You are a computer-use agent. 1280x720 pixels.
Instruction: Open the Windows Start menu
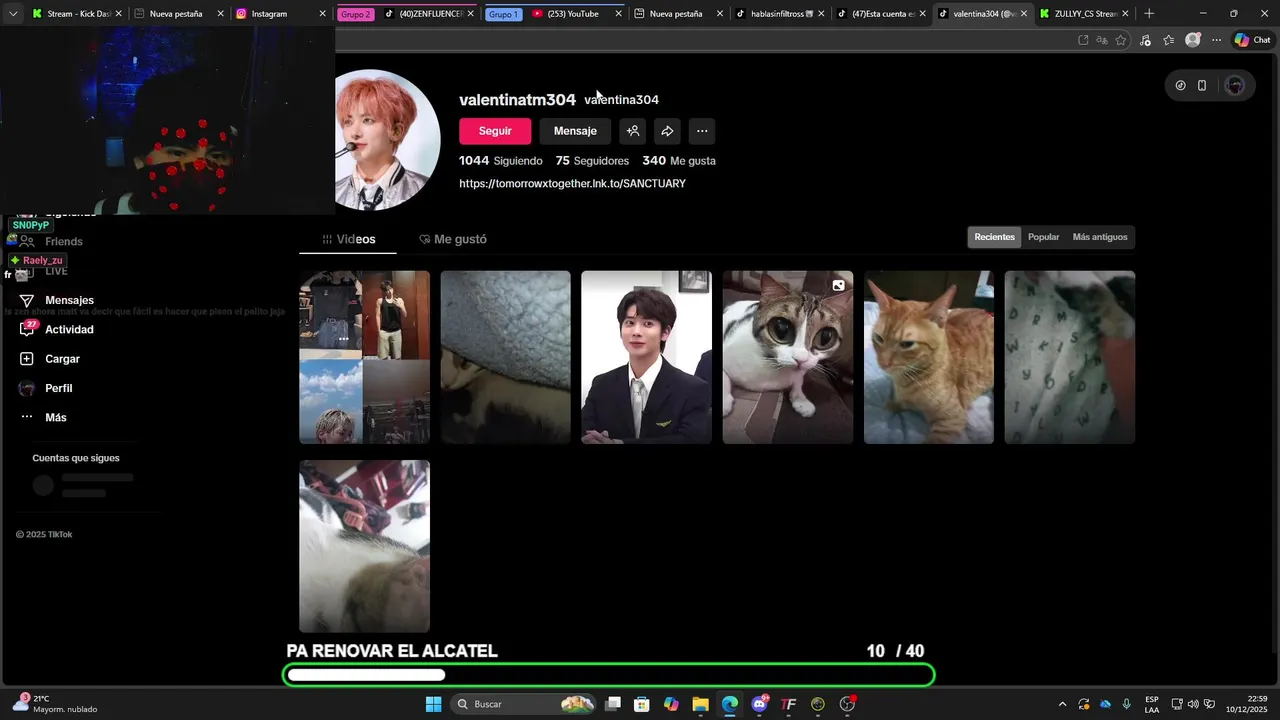click(433, 704)
